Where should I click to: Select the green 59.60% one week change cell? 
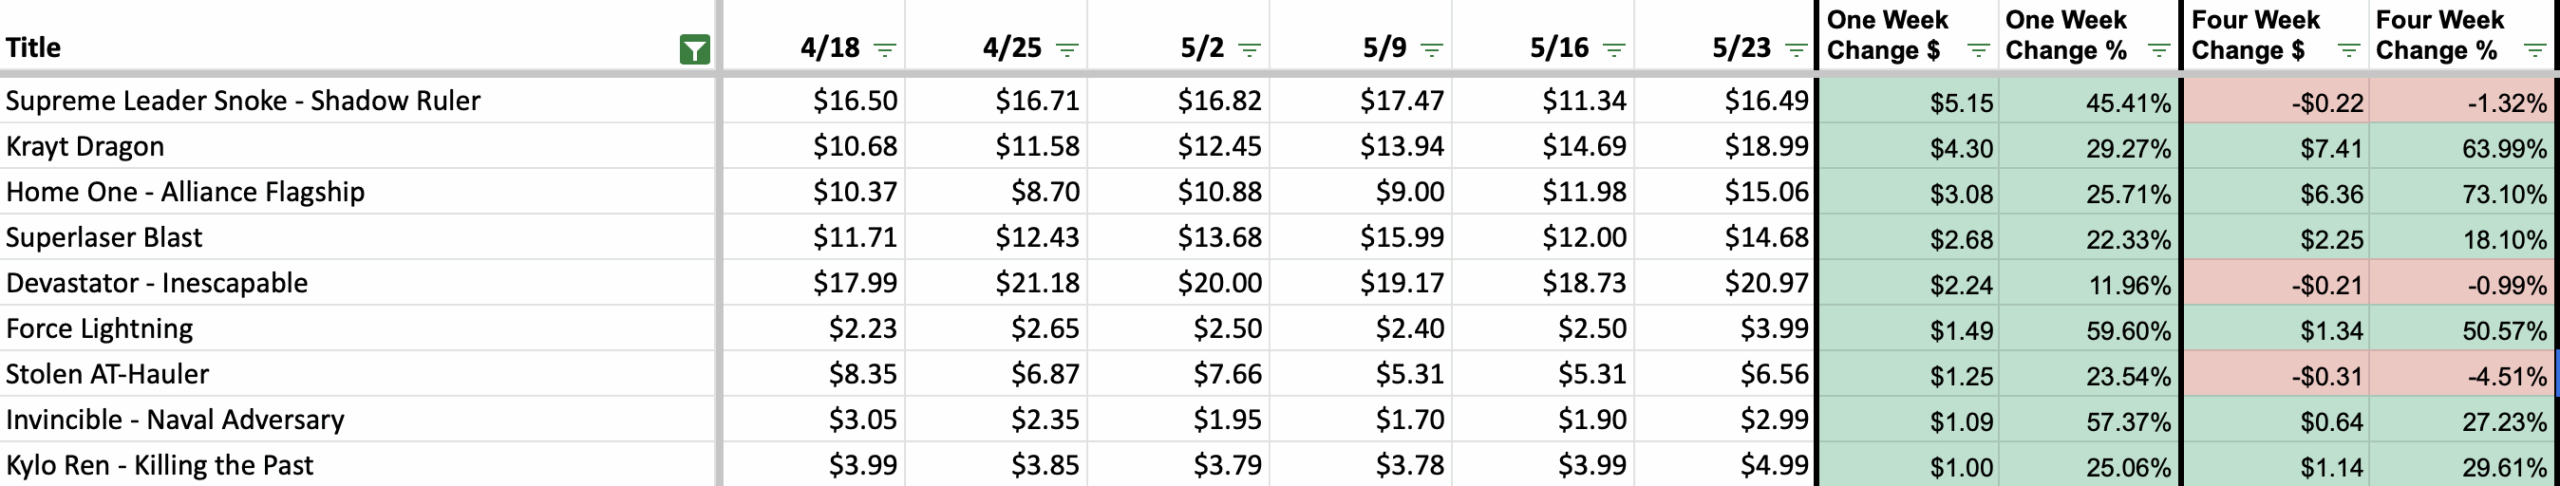2089,329
